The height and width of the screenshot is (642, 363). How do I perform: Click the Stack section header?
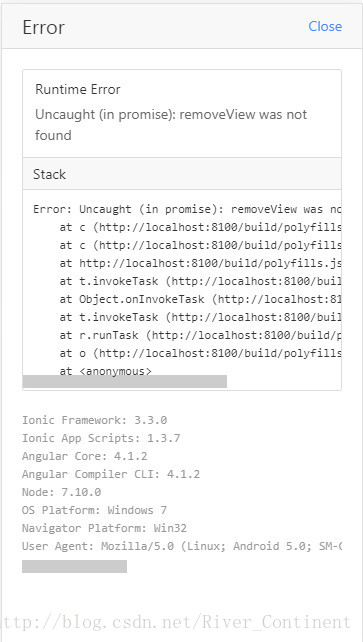tap(182, 174)
